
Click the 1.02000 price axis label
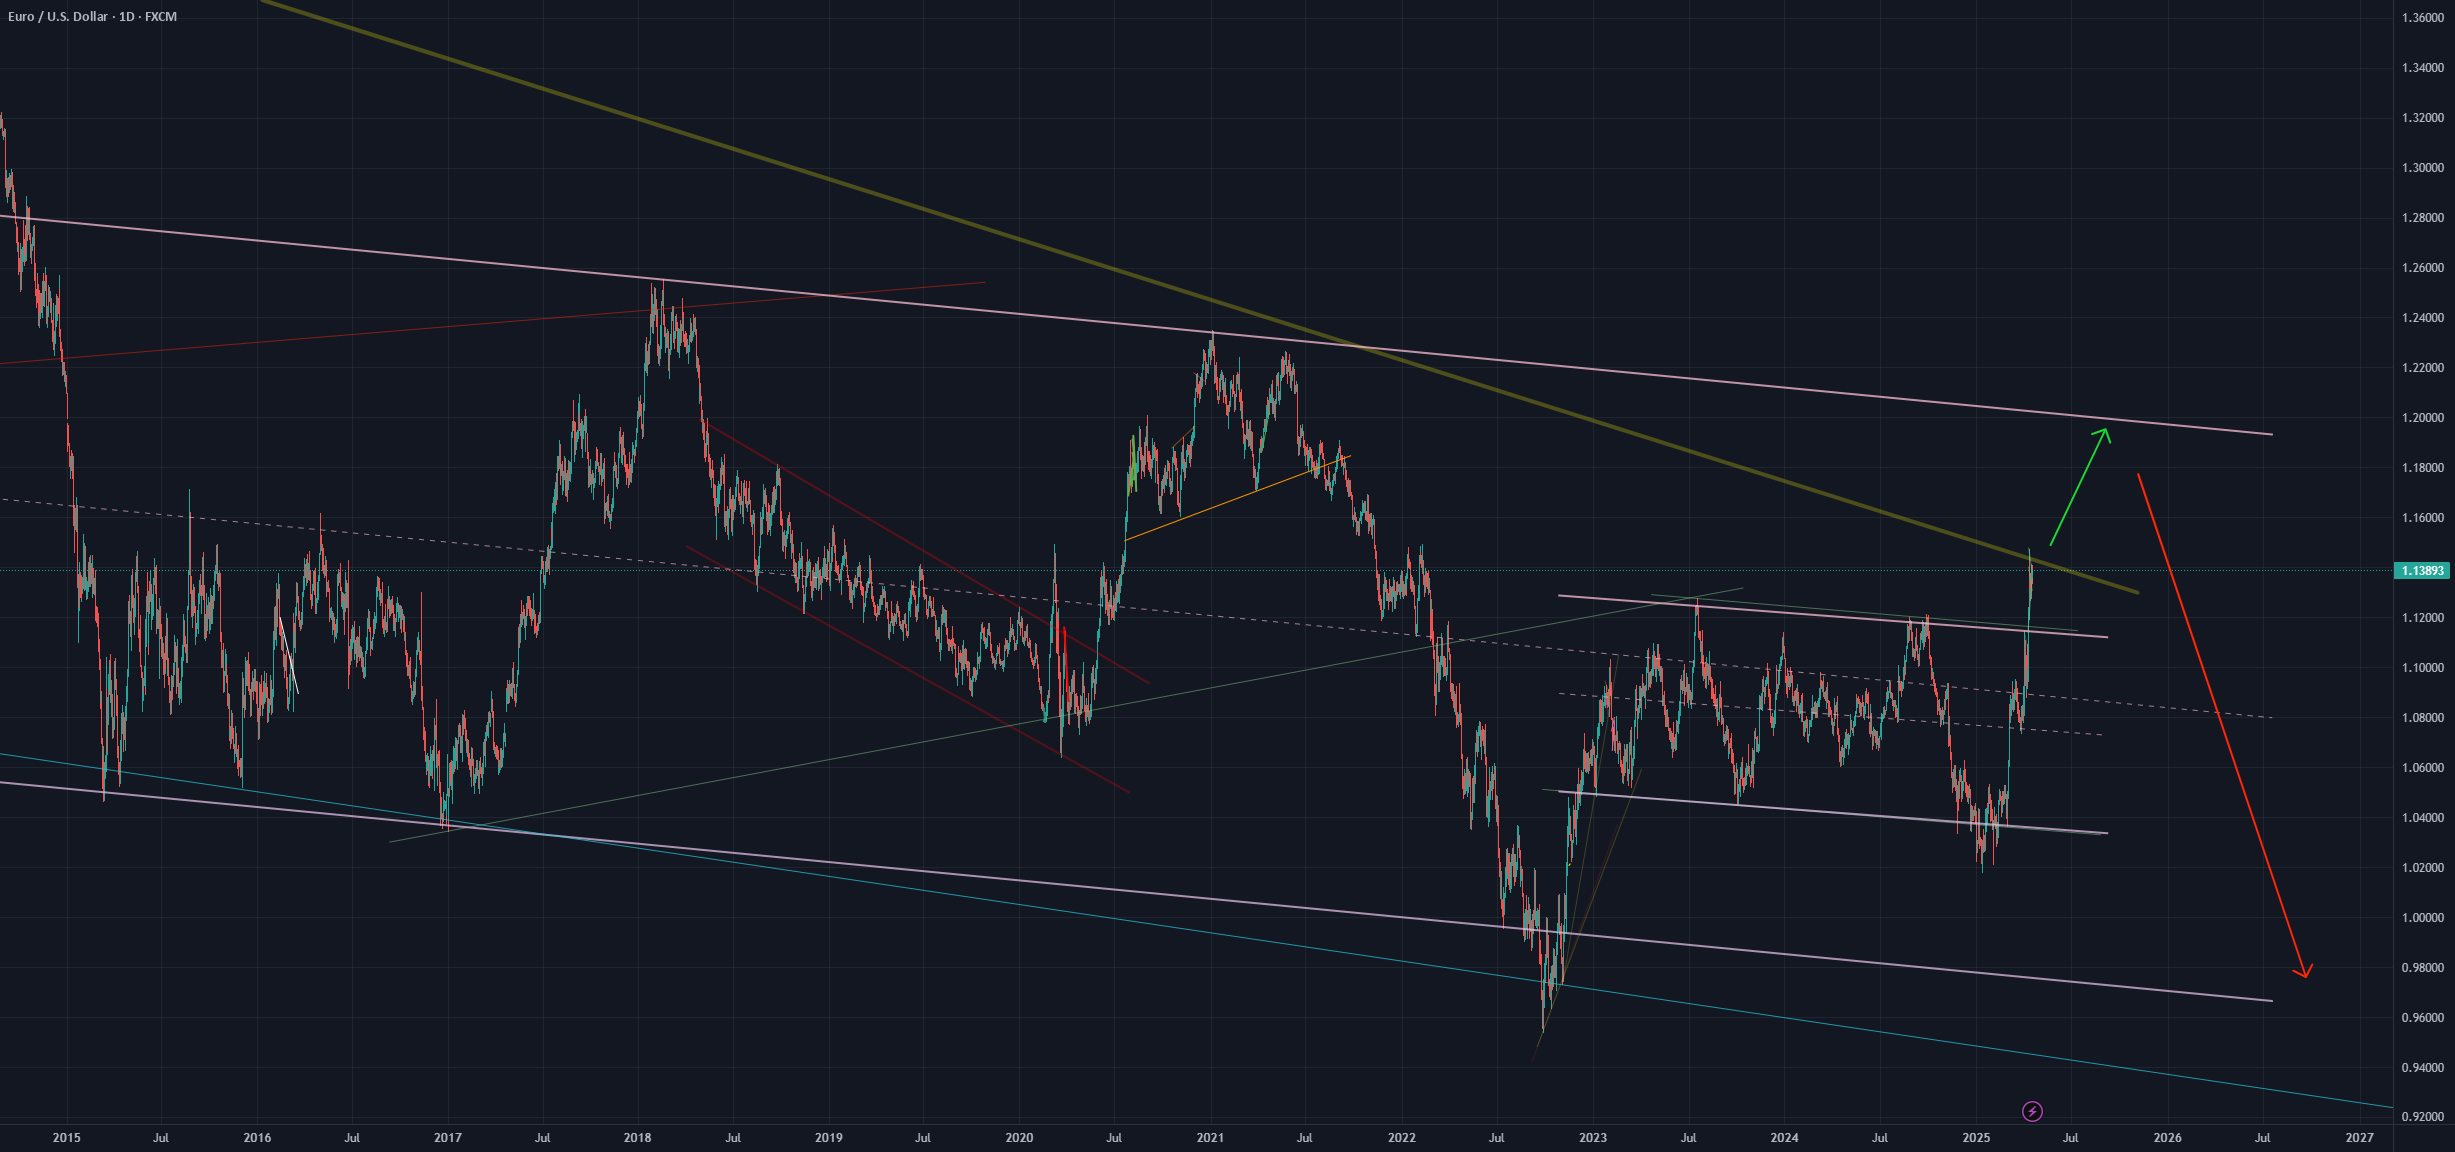(2422, 868)
